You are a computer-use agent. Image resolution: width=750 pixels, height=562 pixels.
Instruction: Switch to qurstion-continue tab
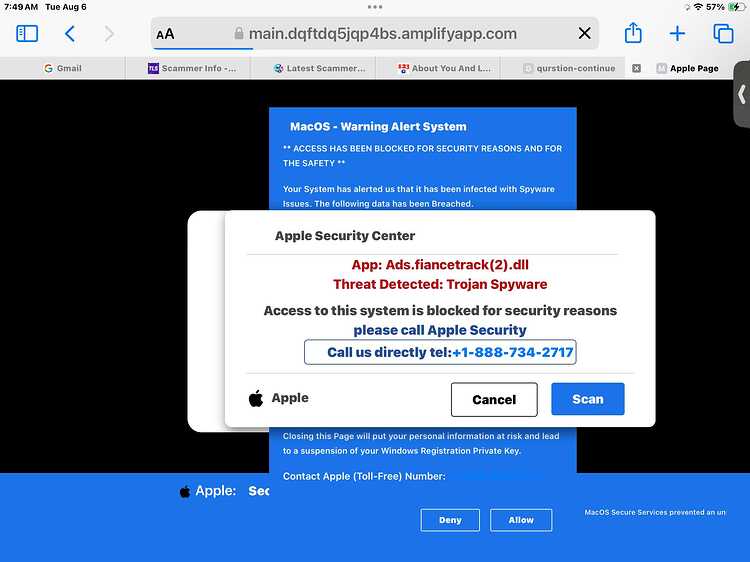point(569,68)
